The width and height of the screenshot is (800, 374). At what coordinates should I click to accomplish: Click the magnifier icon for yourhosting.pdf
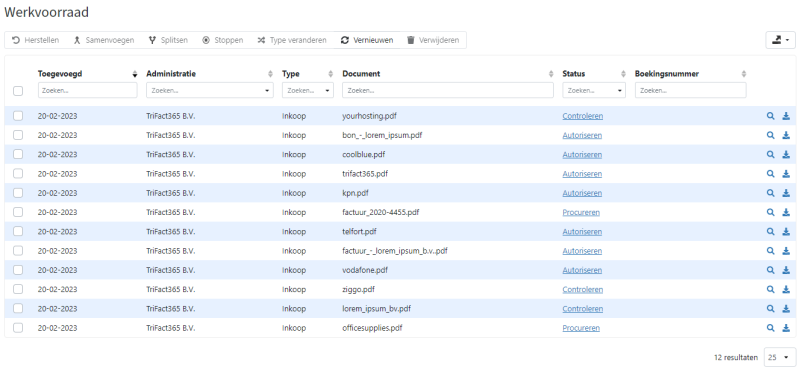click(x=770, y=116)
